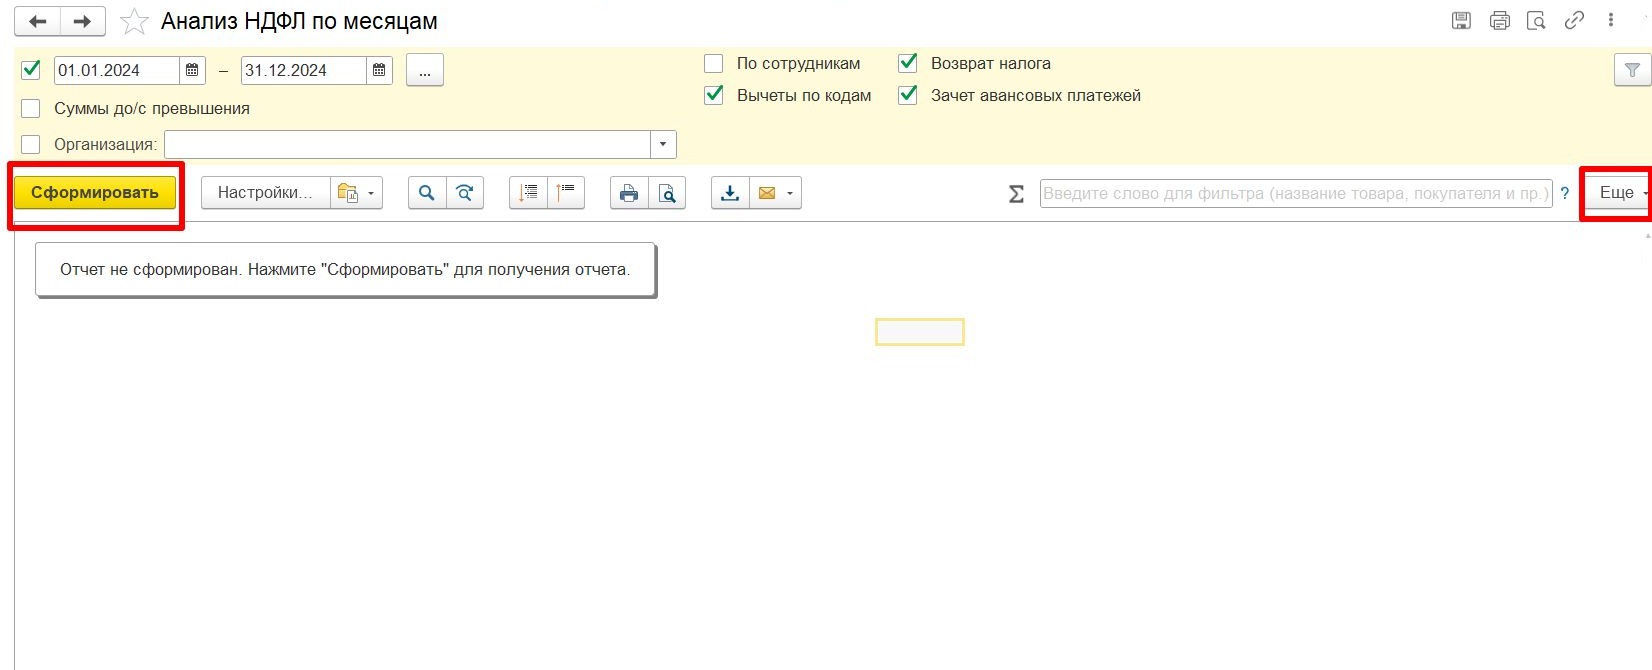Click the Find magnifier icon in toolbar

427,193
